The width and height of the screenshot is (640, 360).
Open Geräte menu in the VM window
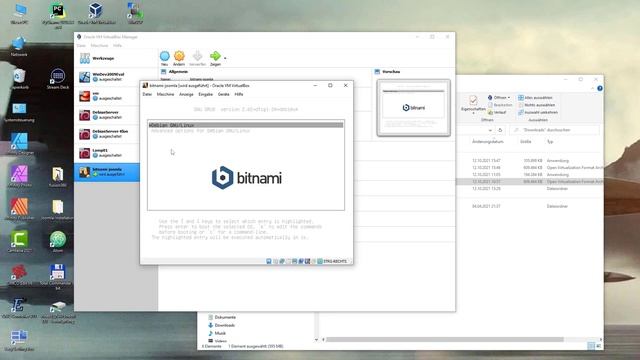click(x=224, y=94)
